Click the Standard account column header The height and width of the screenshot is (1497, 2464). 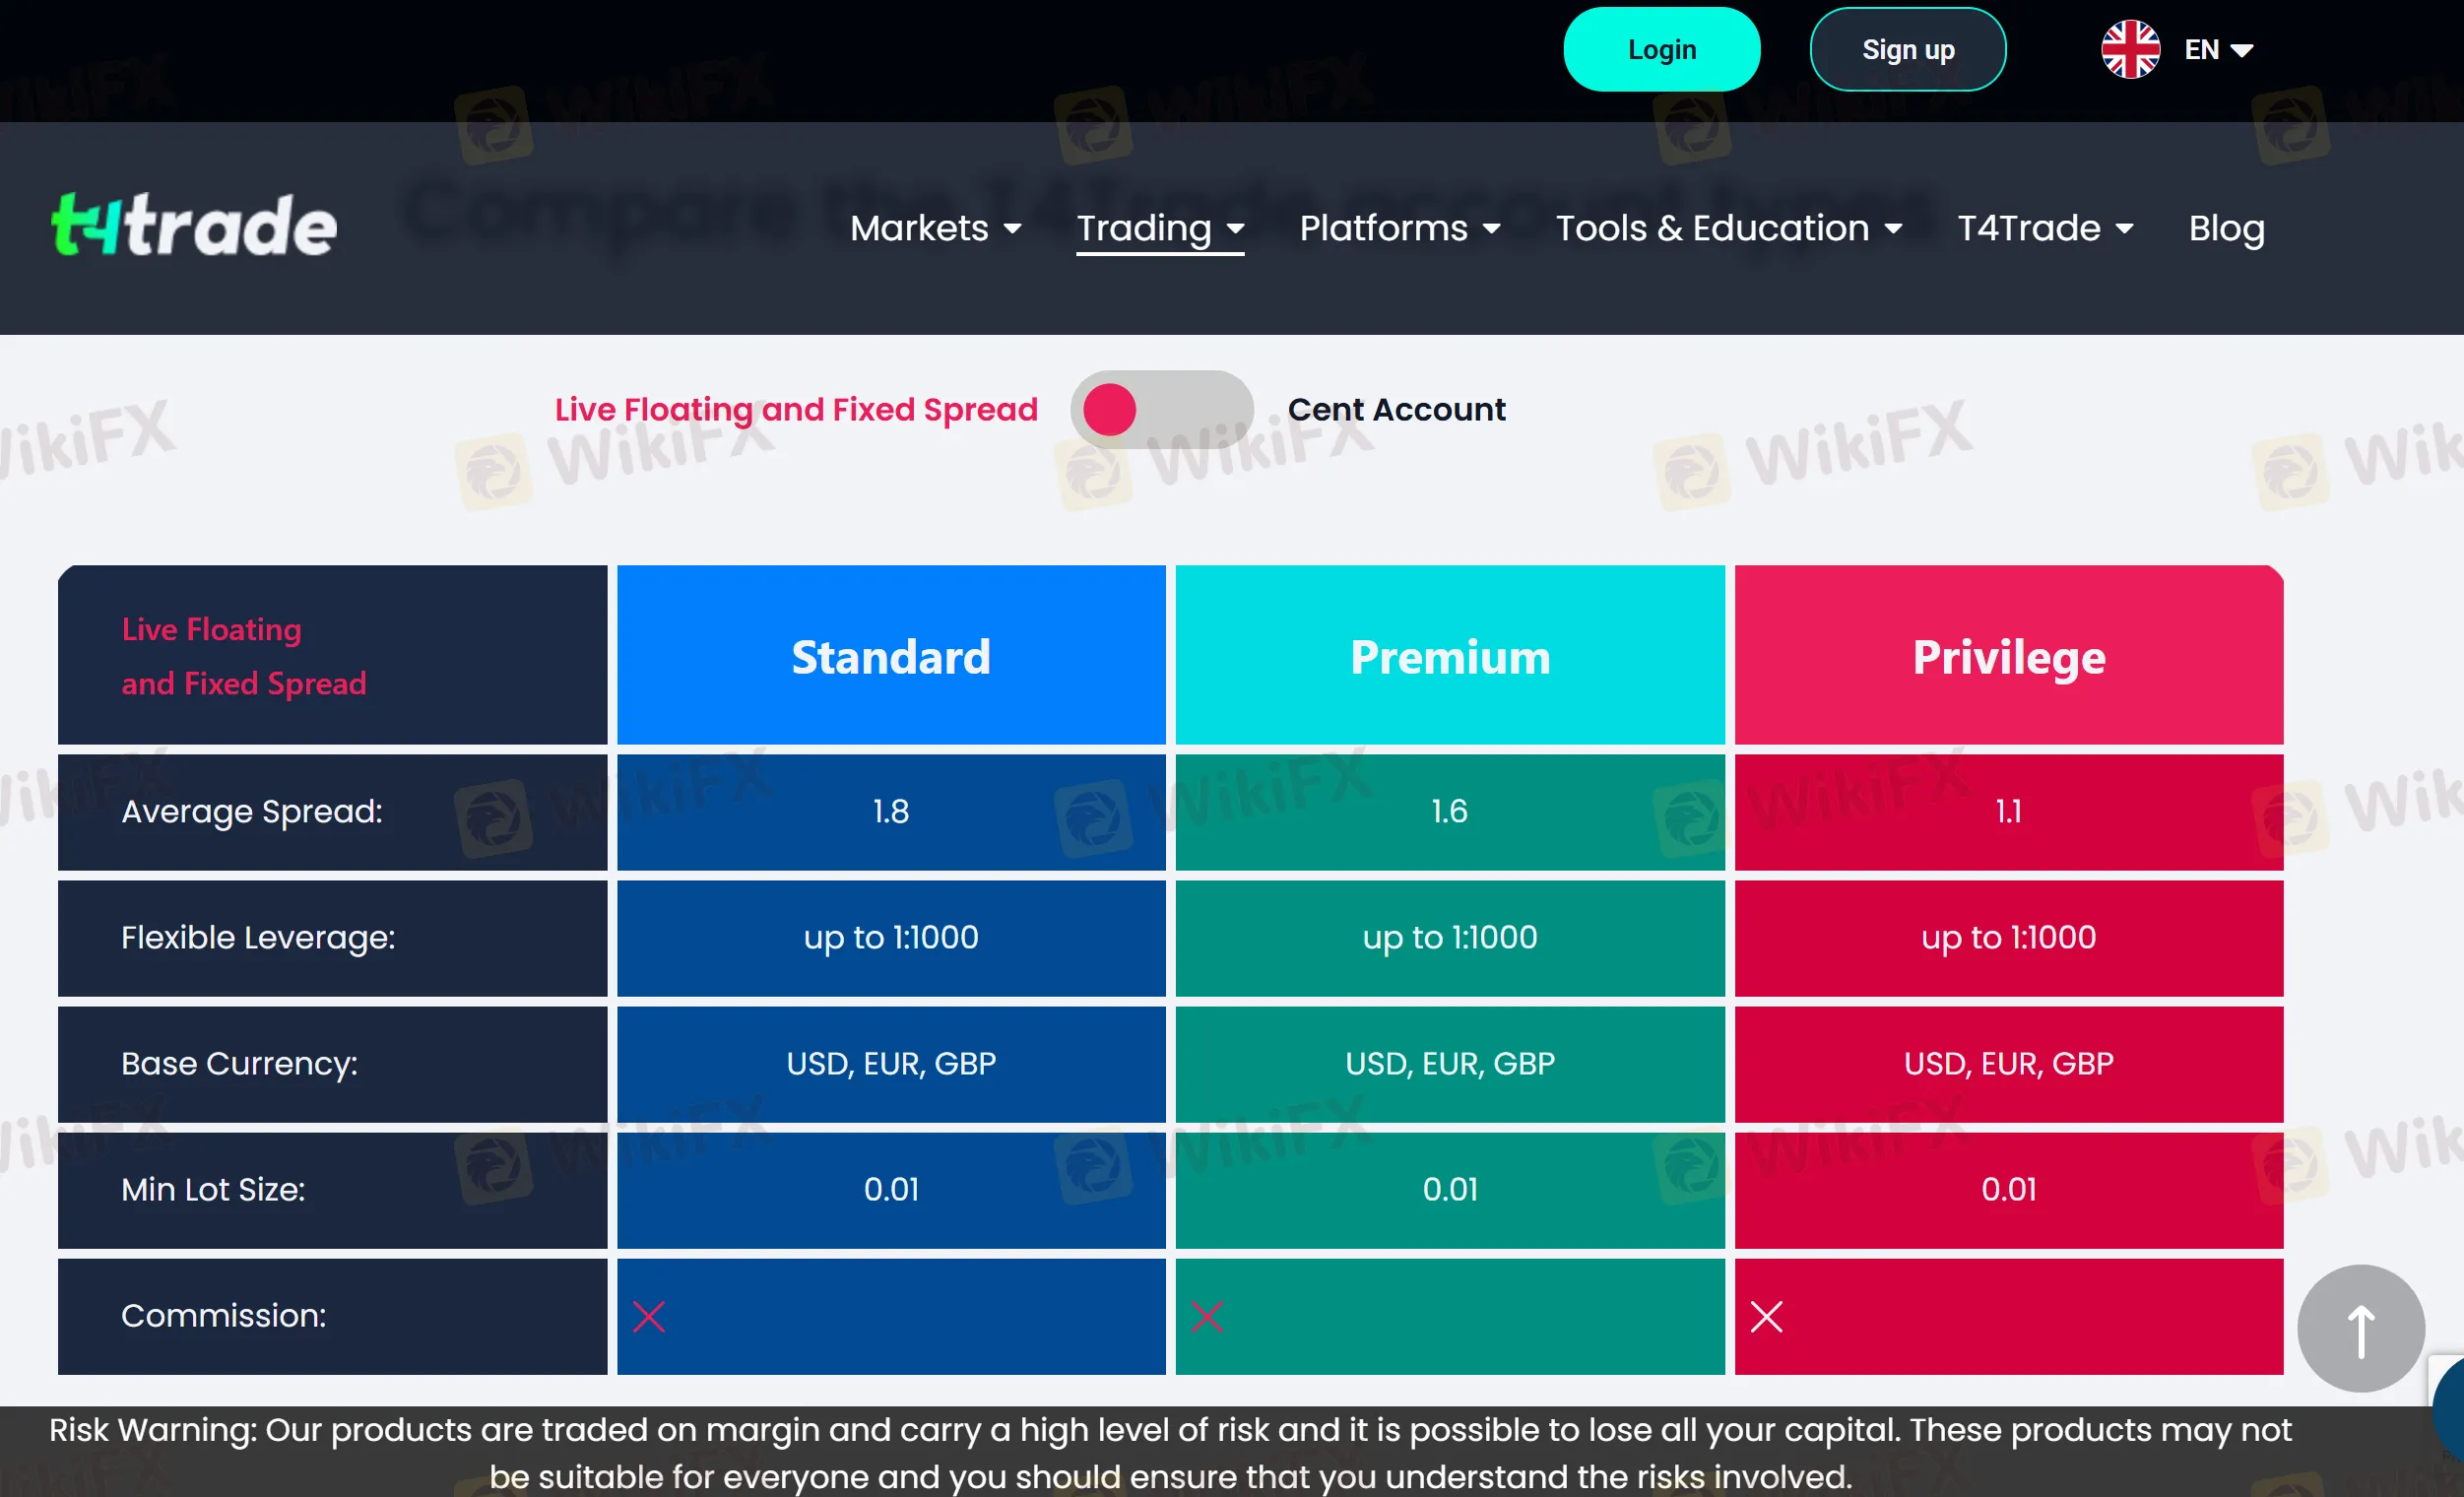[890, 657]
